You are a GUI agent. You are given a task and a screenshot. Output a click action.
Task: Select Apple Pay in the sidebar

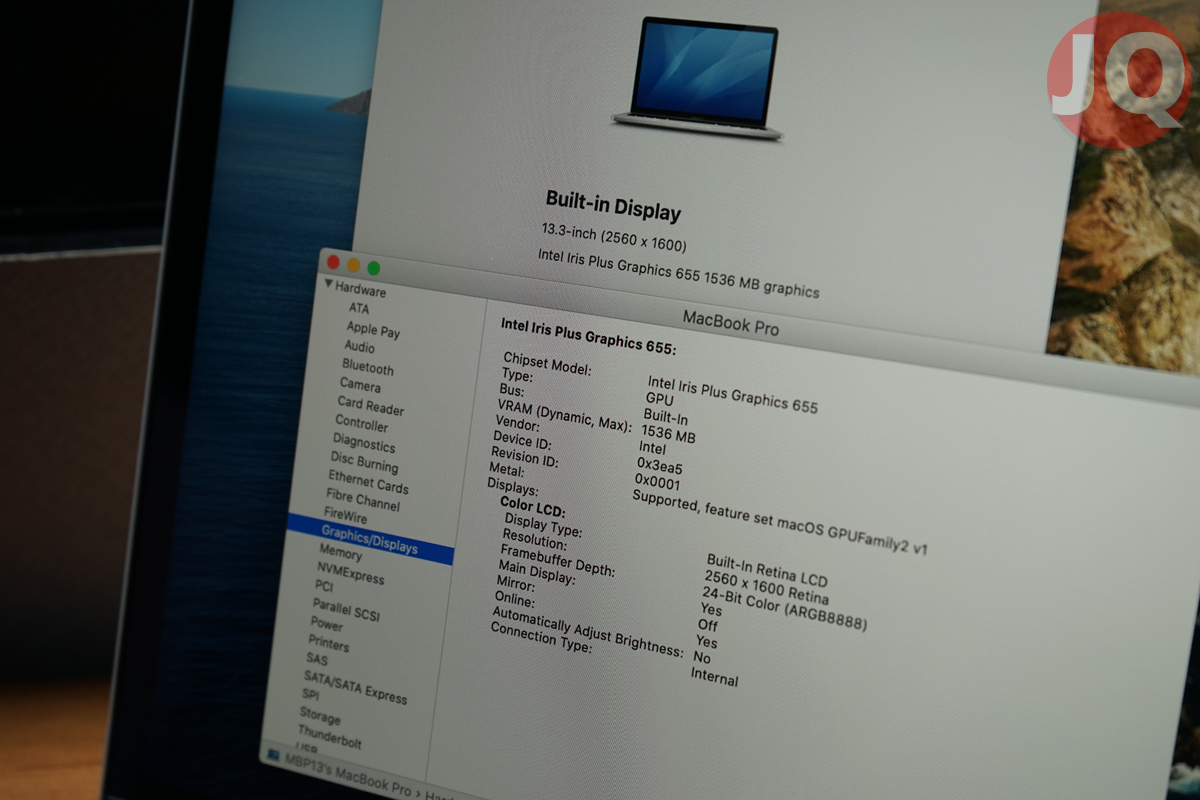[373, 330]
